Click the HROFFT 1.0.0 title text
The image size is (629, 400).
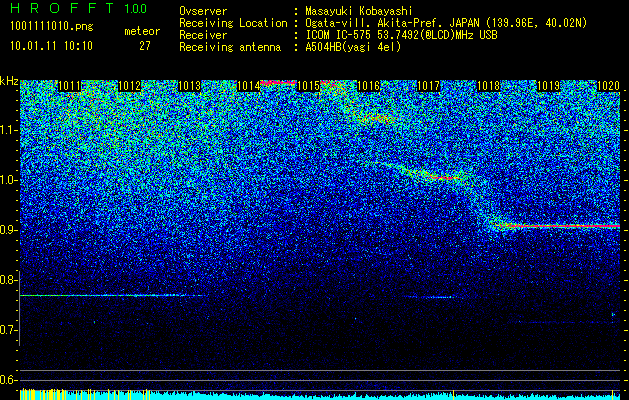78,8
